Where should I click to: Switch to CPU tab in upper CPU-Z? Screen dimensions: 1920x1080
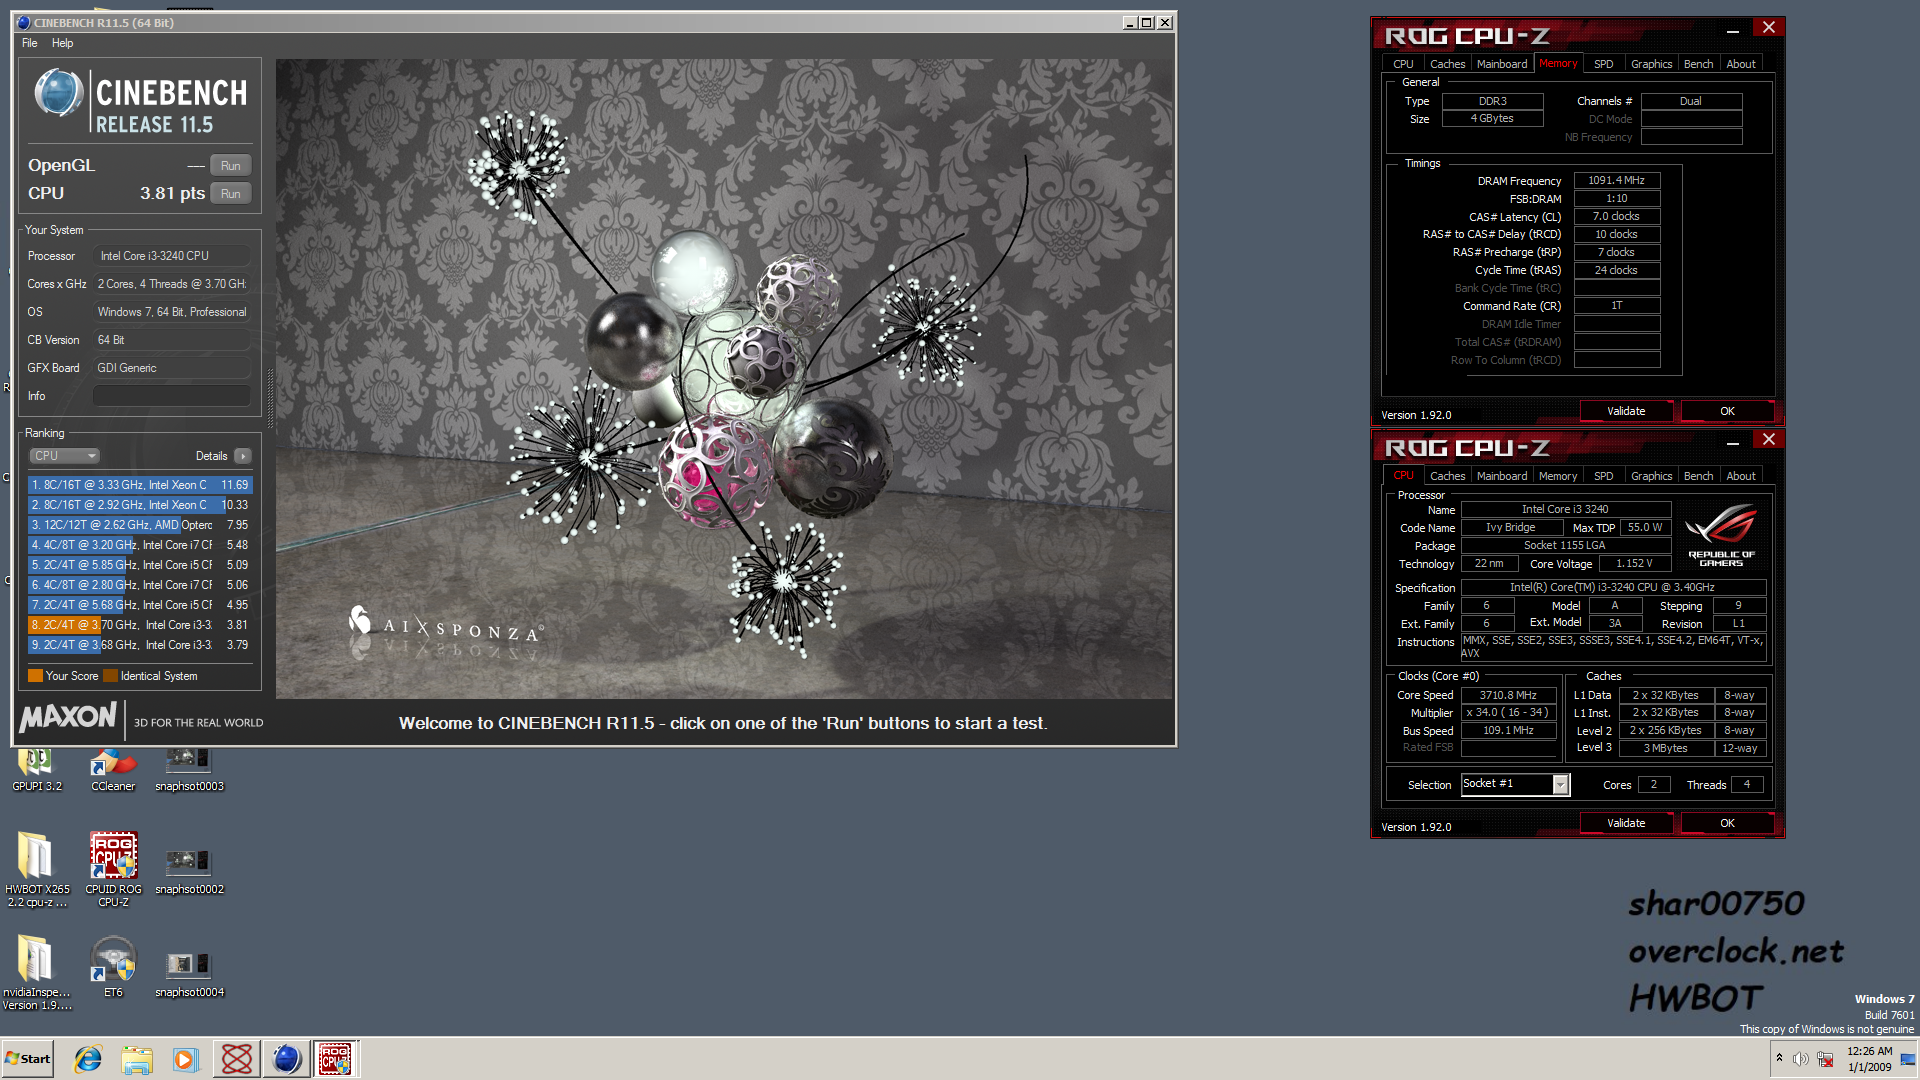1403,64
